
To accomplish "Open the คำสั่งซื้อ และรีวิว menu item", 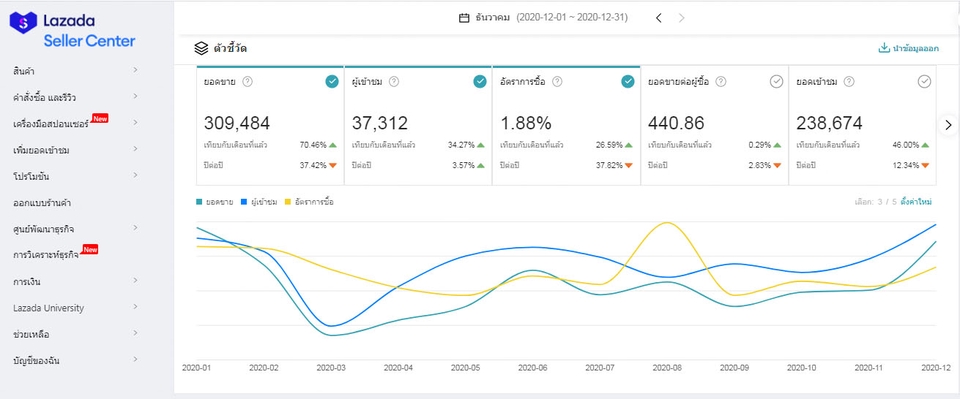I will click(44, 97).
